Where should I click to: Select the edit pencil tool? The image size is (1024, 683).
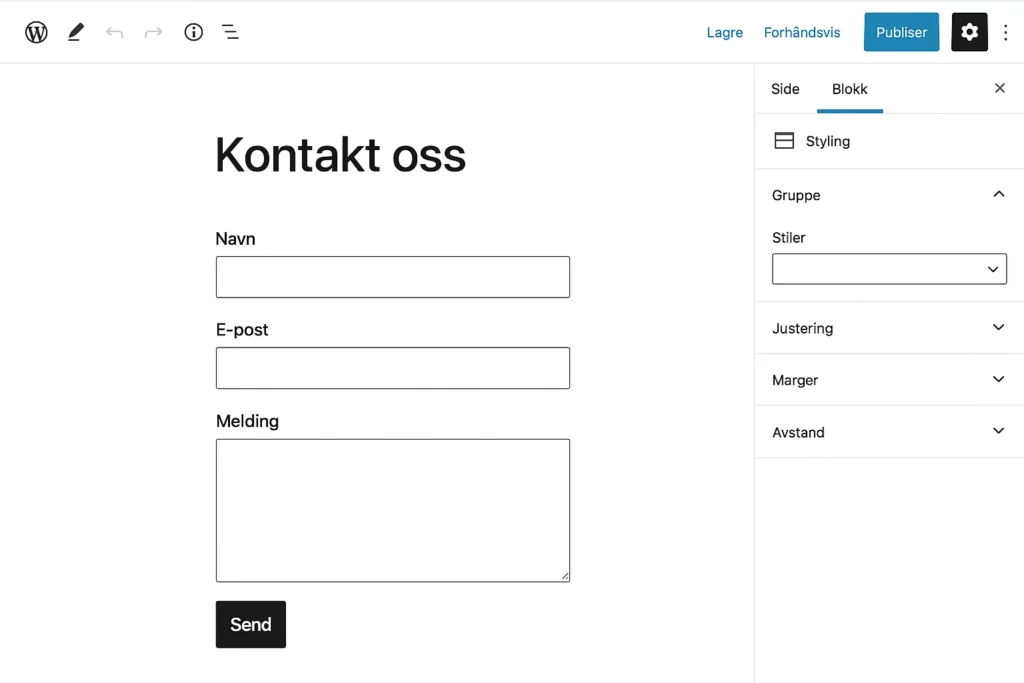pyautogui.click(x=74, y=31)
